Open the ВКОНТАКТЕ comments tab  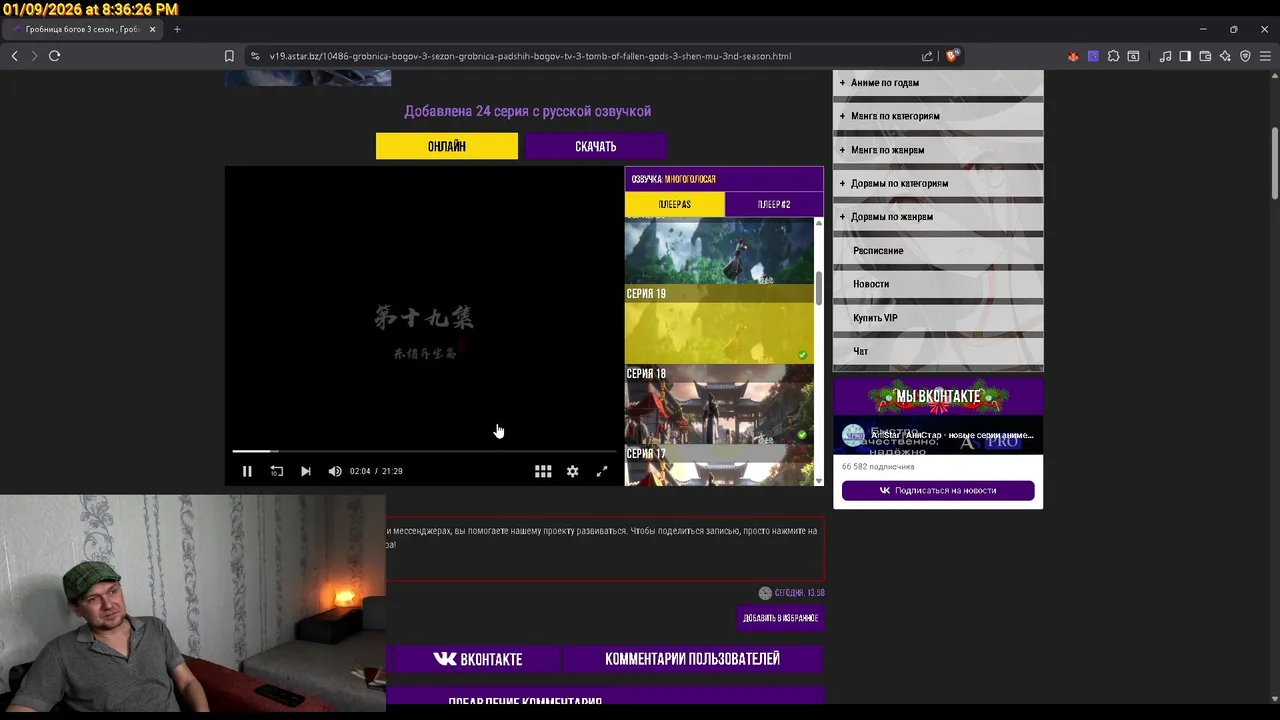[478, 659]
